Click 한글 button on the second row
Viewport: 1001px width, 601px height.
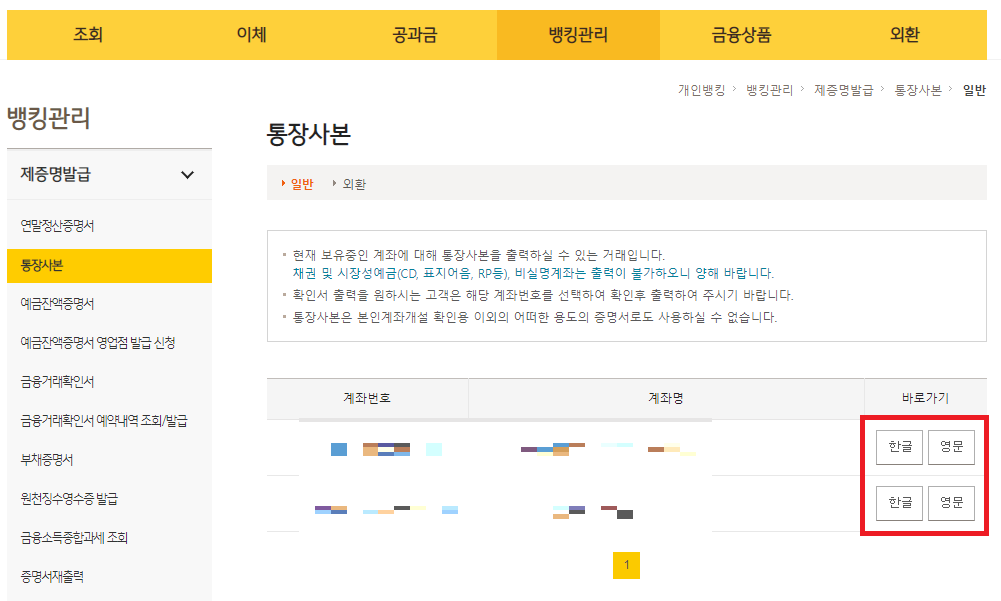tap(898, 503)
